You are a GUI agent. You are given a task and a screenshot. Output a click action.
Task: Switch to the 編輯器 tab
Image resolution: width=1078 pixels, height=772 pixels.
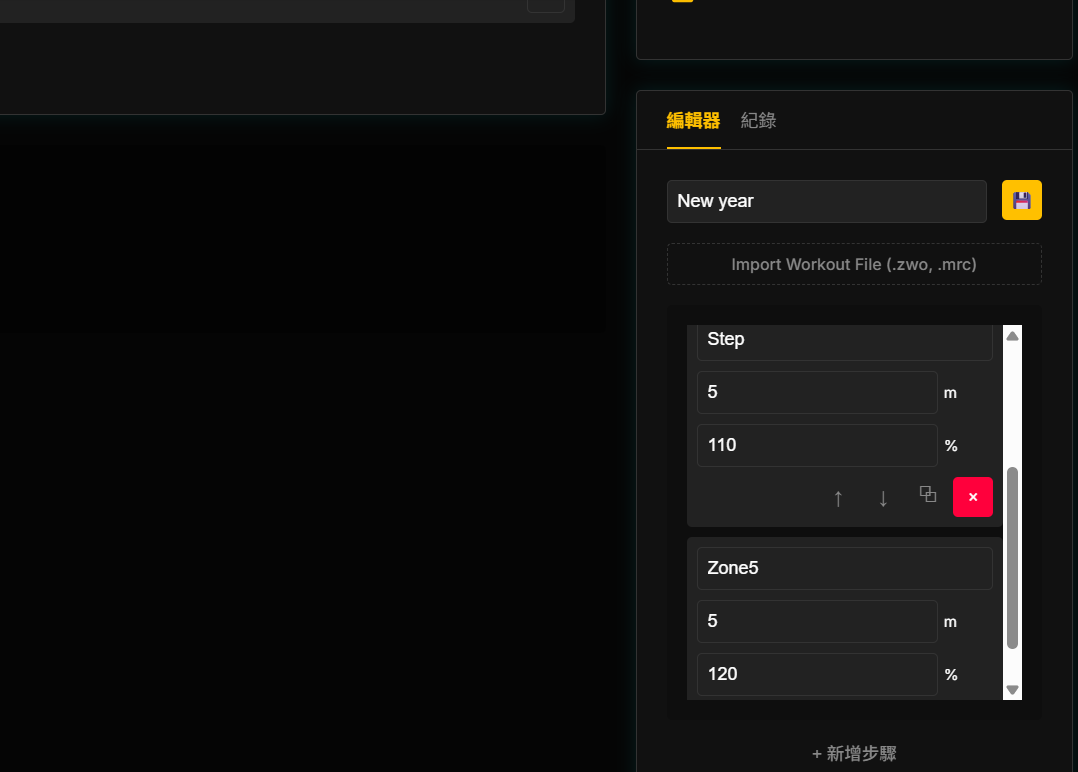tap(693, 121)
